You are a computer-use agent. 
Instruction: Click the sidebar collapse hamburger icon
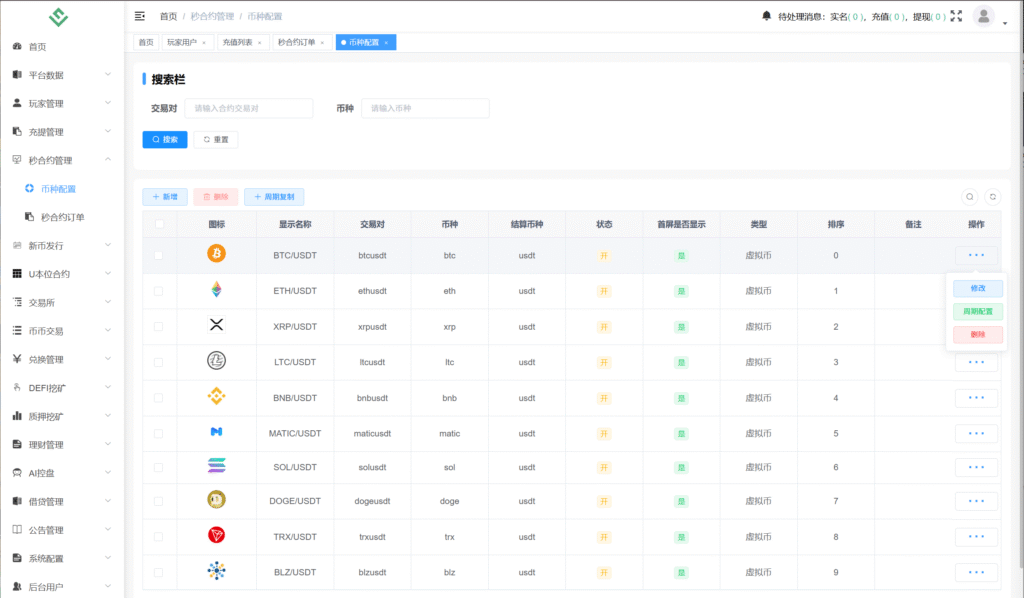[140, 16]
